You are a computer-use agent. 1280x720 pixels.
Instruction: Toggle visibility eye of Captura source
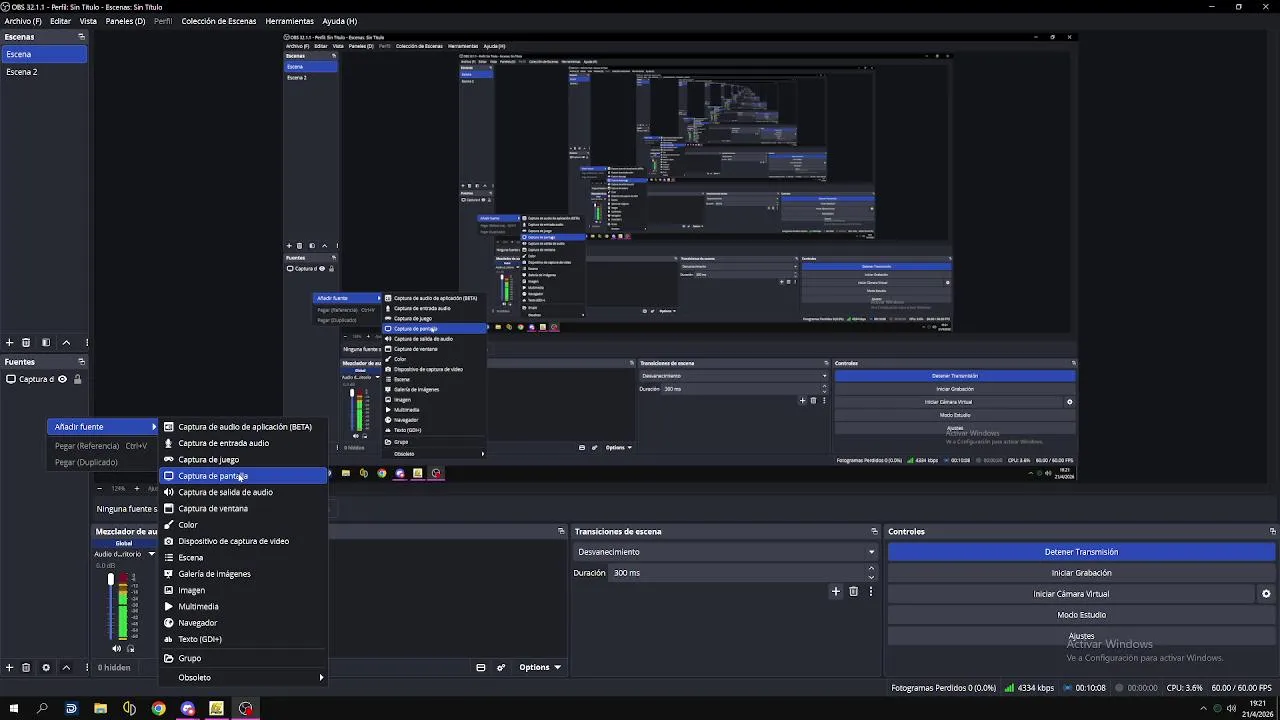coord(62,379)
